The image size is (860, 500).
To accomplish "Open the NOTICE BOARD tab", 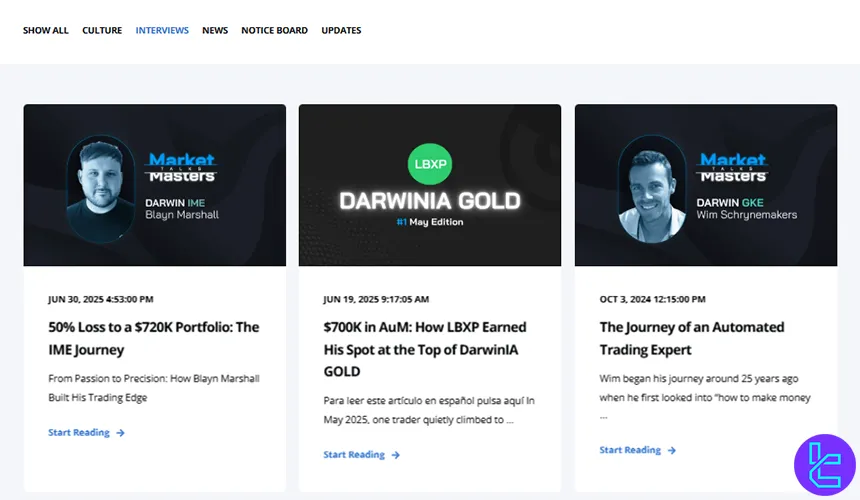I will [274, 31].
